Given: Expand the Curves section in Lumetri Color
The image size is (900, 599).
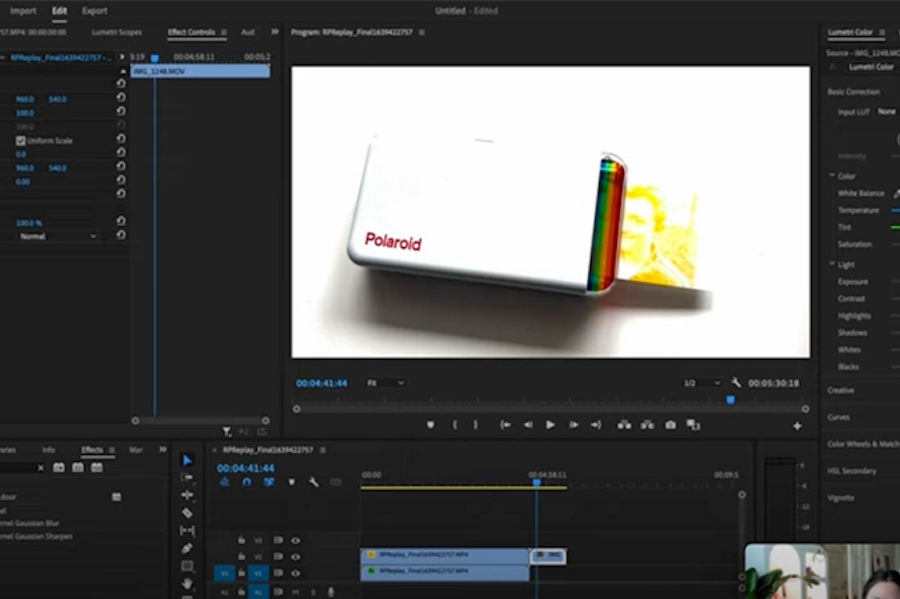Looking at the screenshot, I should point(838,417).
